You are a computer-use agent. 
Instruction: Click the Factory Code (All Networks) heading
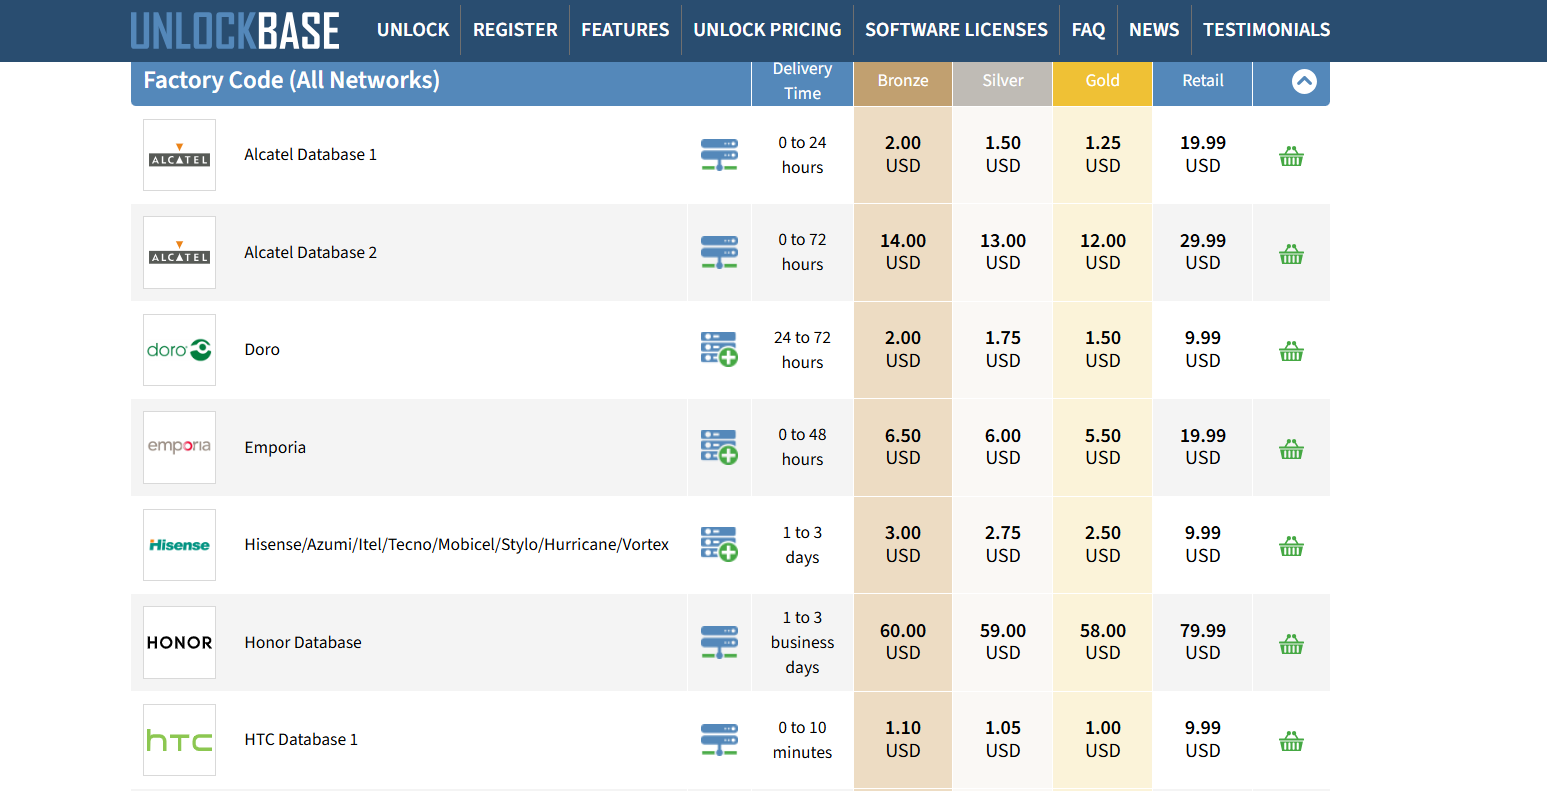click(x=291, y=80)
